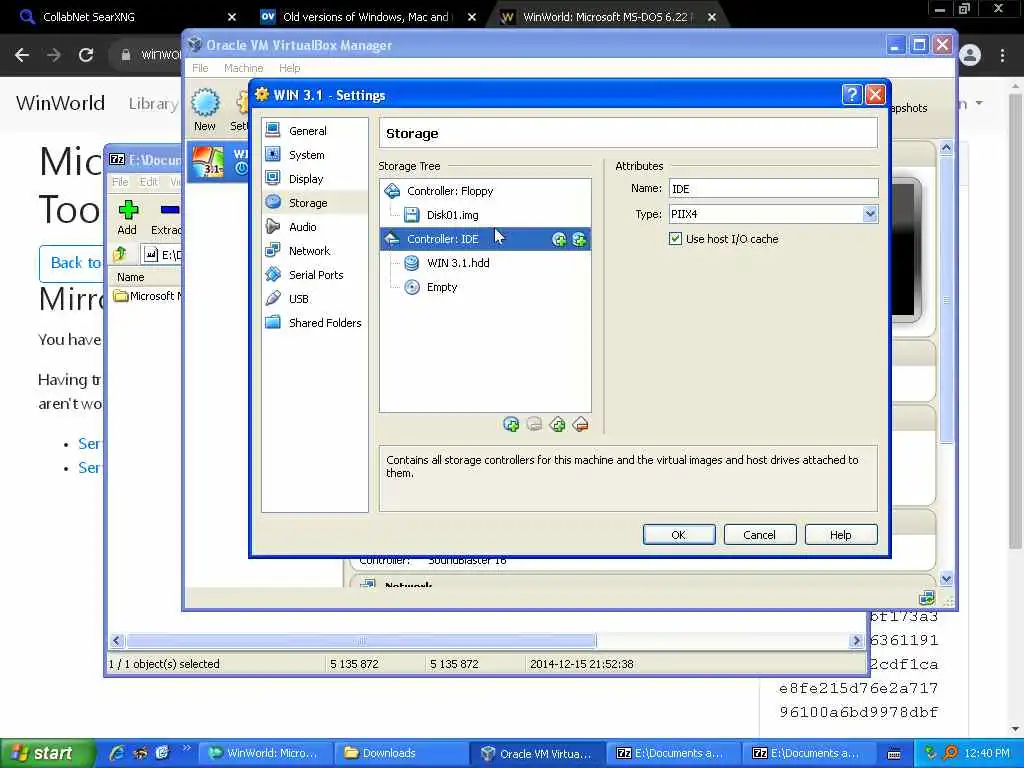Click the question mark help icon in Settings title bar
The width and height of the screenshot is (1024, 768).
click(851, 95)
